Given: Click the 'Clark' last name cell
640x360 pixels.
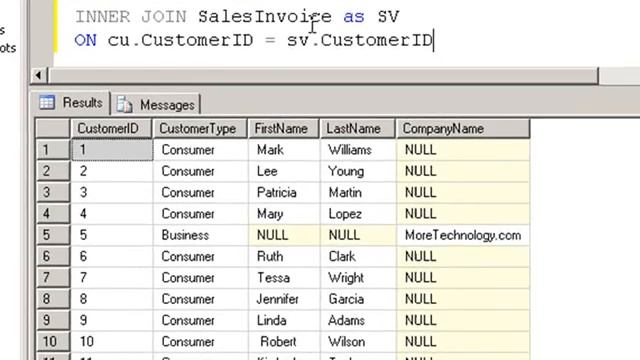Looking at the screenshot, I should pos(358,256).
